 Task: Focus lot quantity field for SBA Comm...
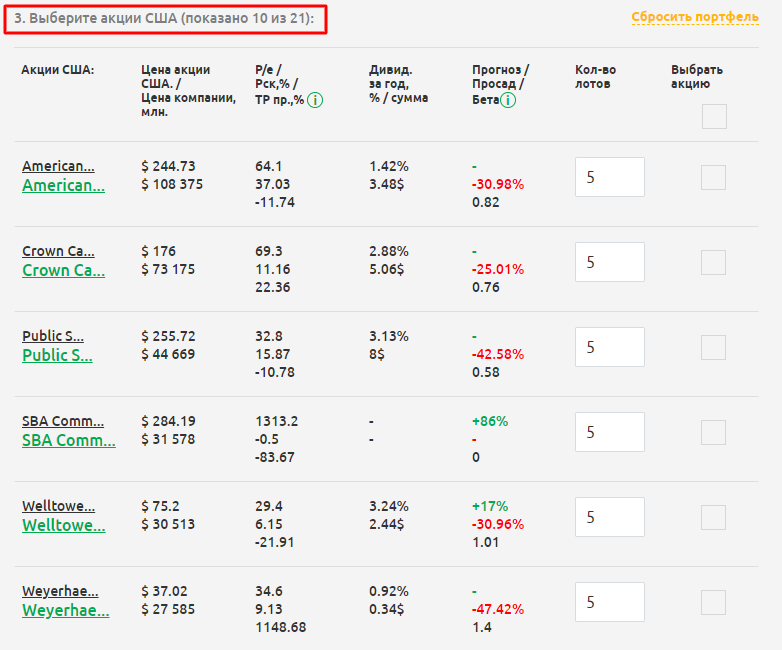pyautogui.click(x=610, y=432)
